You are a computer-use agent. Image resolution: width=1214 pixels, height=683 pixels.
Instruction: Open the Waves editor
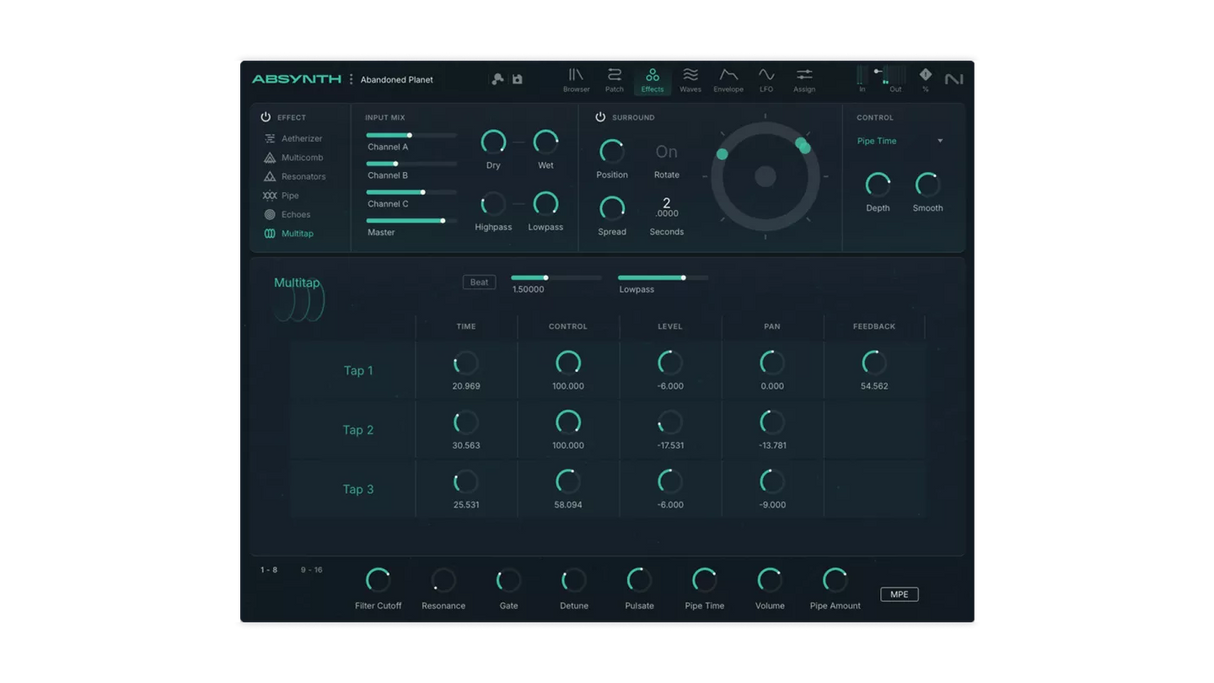[x=690, y=79]
